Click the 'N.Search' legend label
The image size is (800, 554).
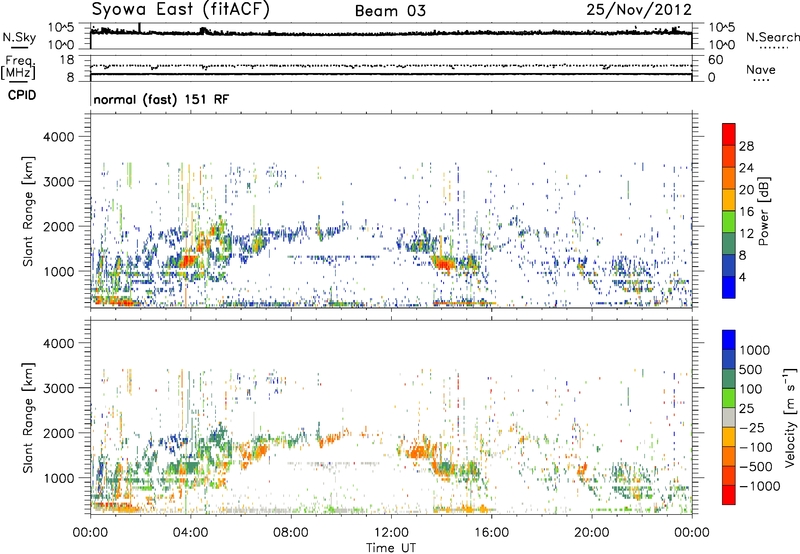(x=772, y=37)
